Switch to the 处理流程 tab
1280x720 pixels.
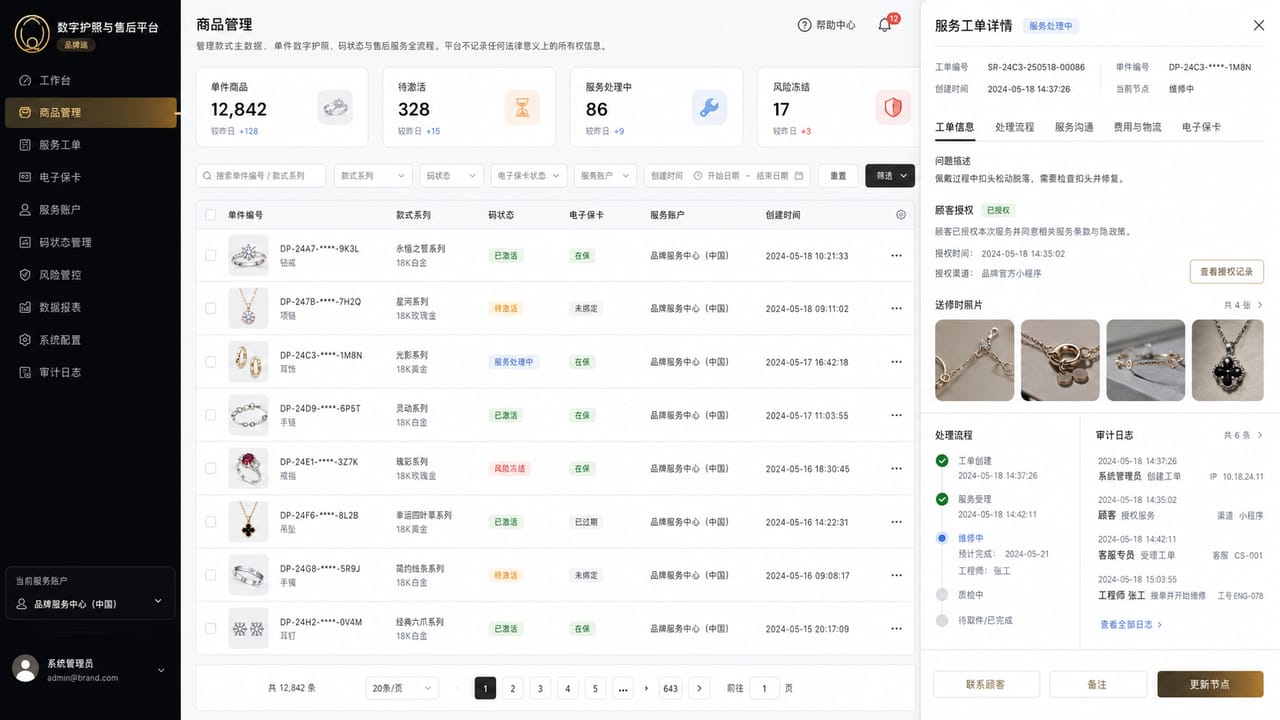(1014, 127)
